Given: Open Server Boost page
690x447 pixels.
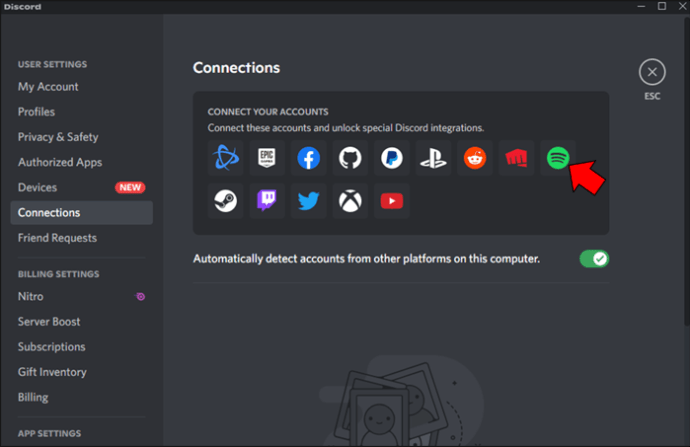Looking at the screenshot, I should coord(82,322).
